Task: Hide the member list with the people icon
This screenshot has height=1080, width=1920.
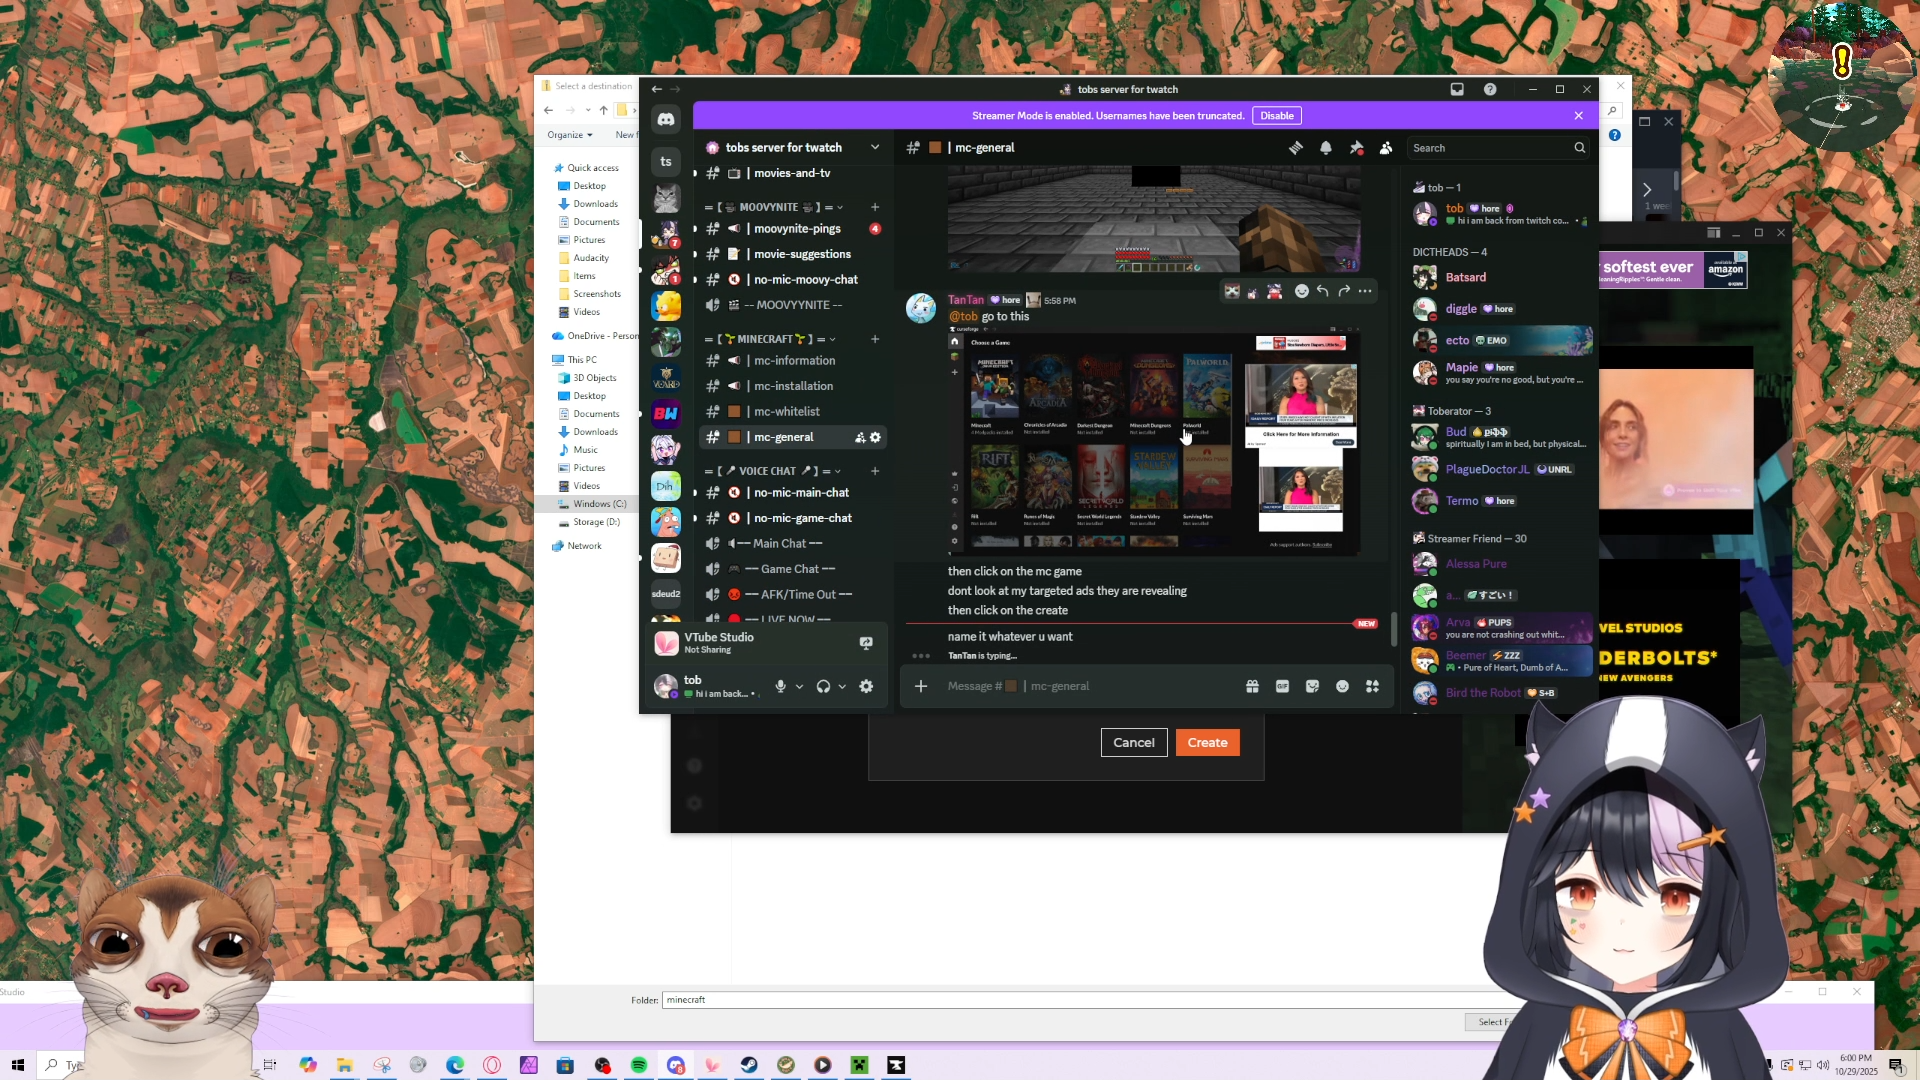Action: tap(1386, 148)
